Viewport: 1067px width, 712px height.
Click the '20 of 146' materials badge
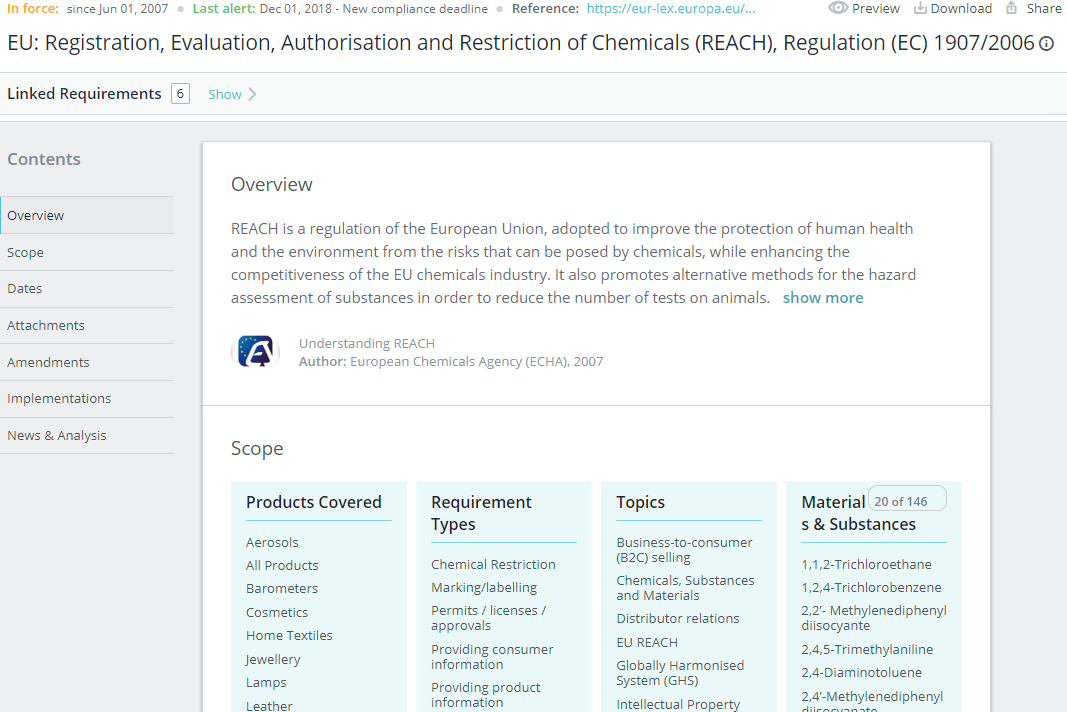(x=906, y=498)
